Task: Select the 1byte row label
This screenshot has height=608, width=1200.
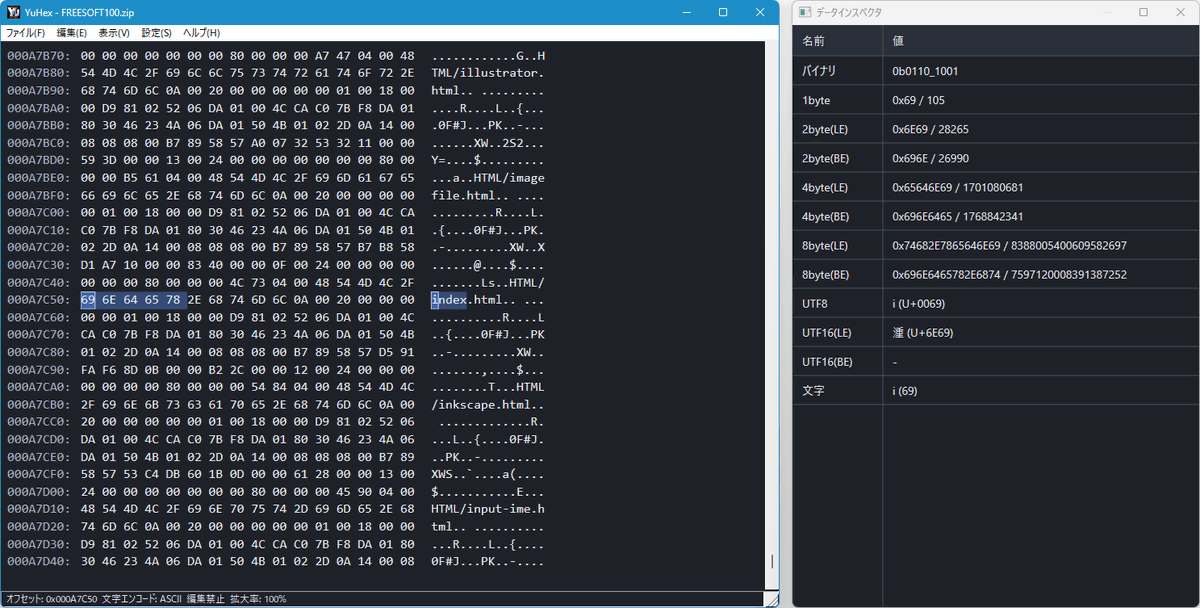Action: 816,101
